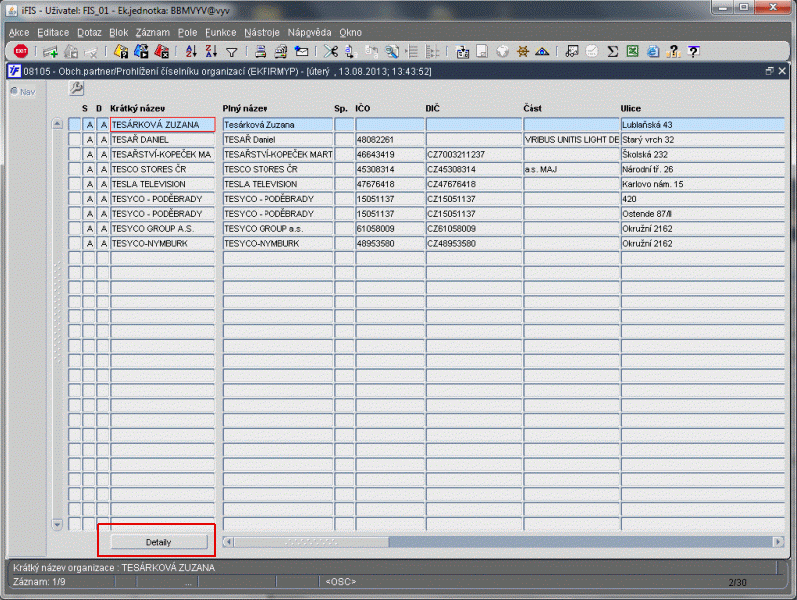Screen dimensions: 797x600
Task: Click the printer icon
Action: click(x=261, y=51)
